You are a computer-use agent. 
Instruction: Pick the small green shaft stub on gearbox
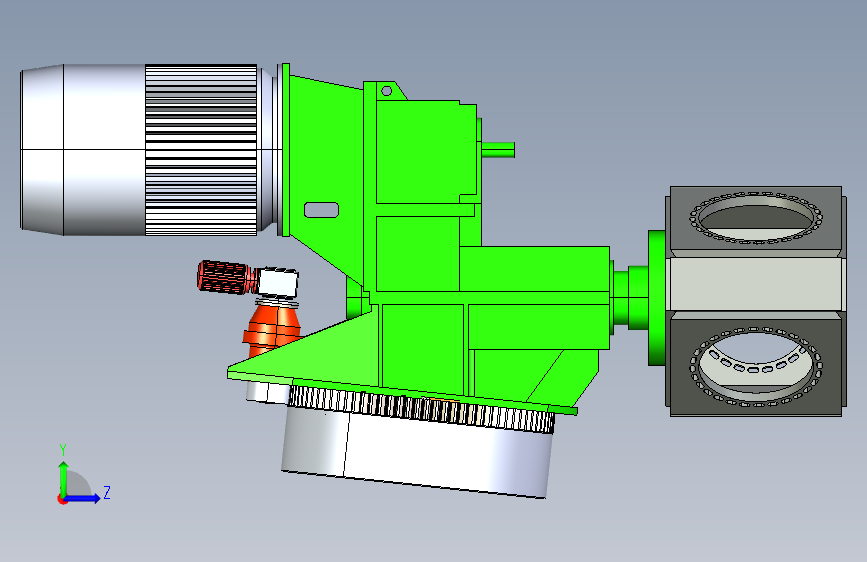[498, 149]
